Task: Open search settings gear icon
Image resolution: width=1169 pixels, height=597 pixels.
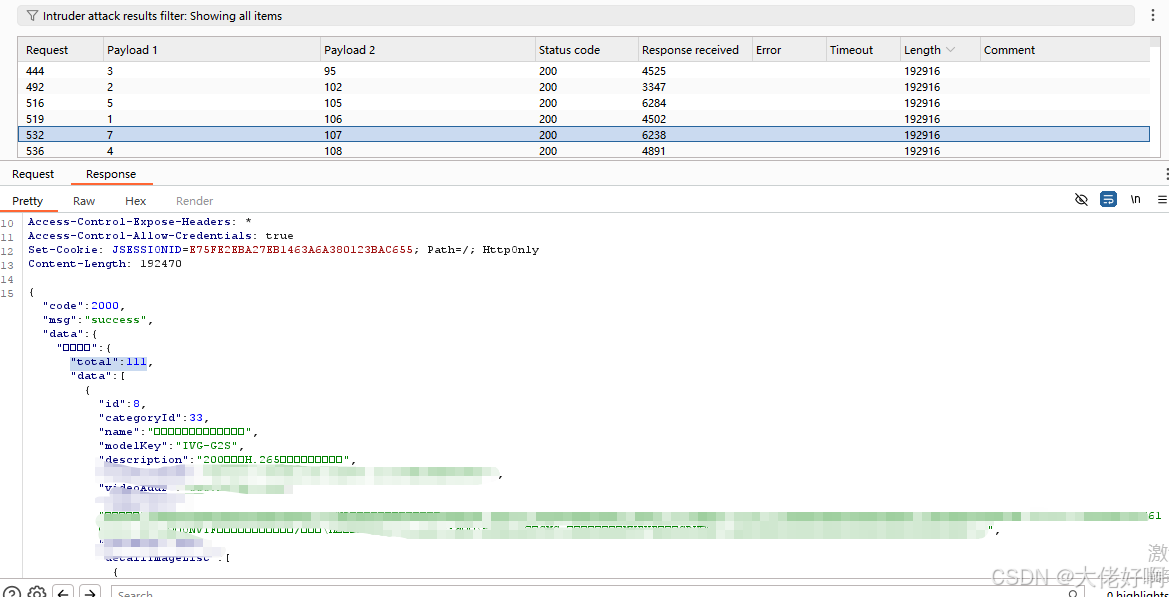Action: [37, 593]
